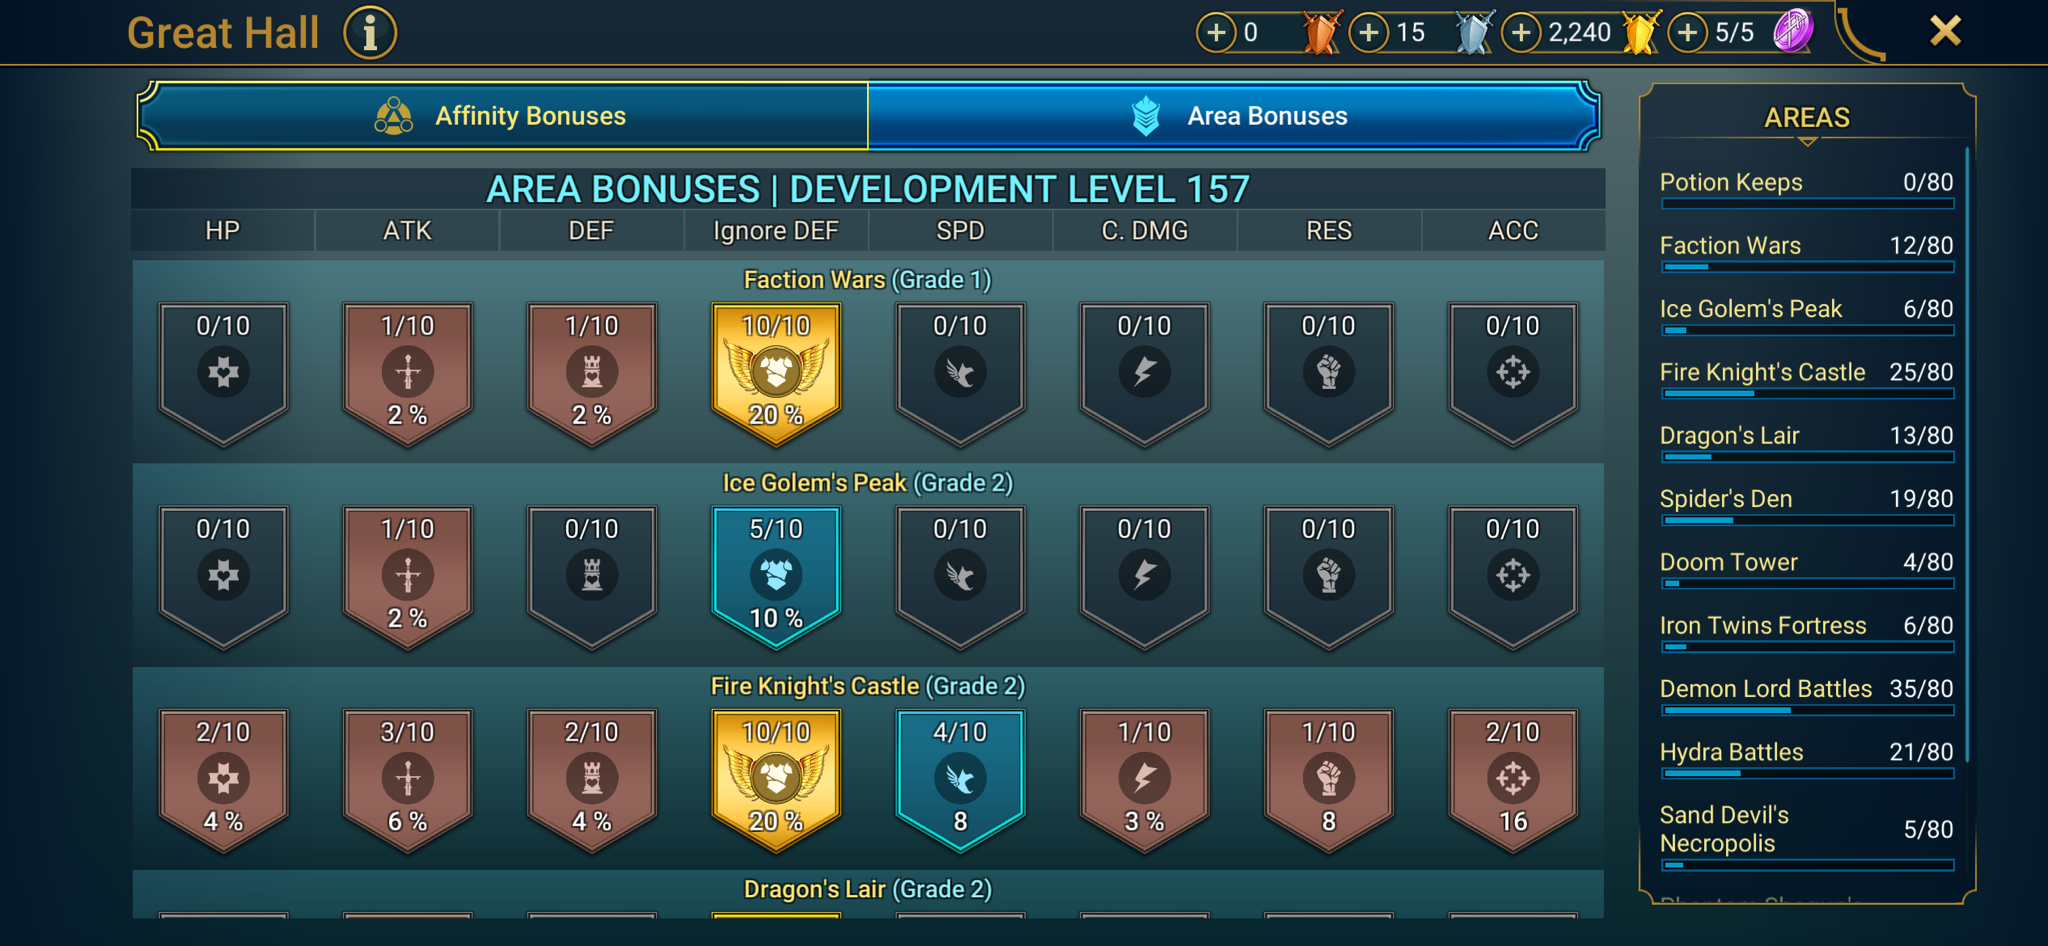Select Ice Golem's Peak HP 0/10 shield
This screenshot has width=2048, height=946.
[223, 576]
